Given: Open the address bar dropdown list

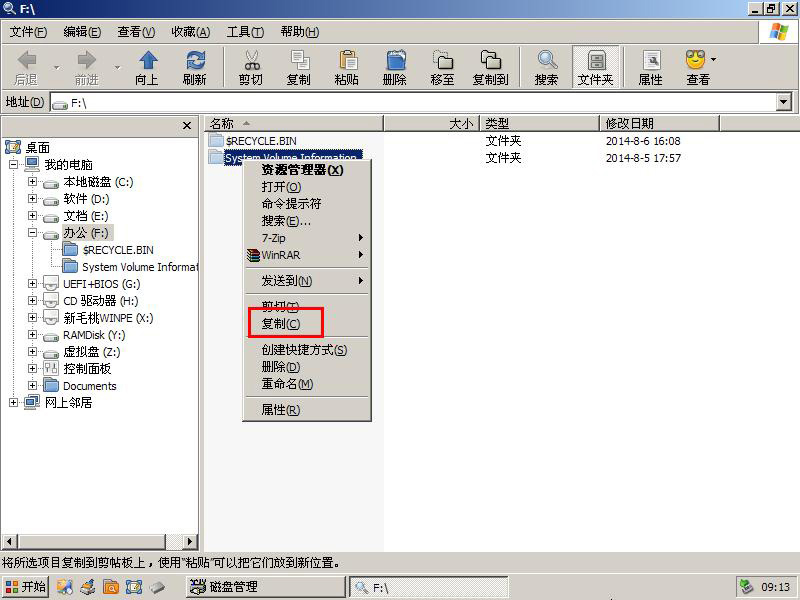Looking at the screenshot, I should [784, 102].
